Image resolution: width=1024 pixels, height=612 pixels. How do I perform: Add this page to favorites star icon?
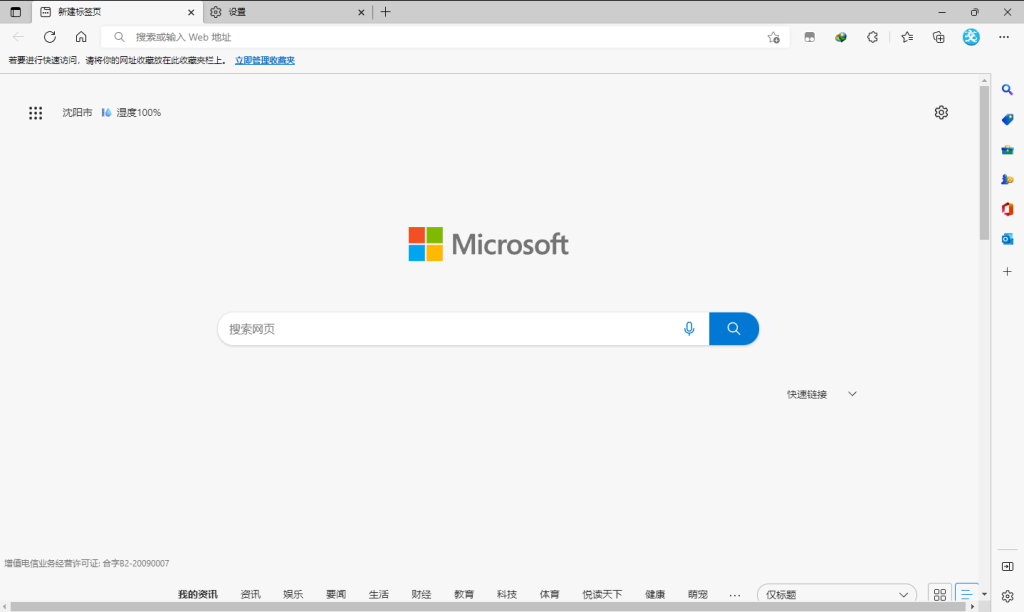pyautogui.click(x=773, y=37)
